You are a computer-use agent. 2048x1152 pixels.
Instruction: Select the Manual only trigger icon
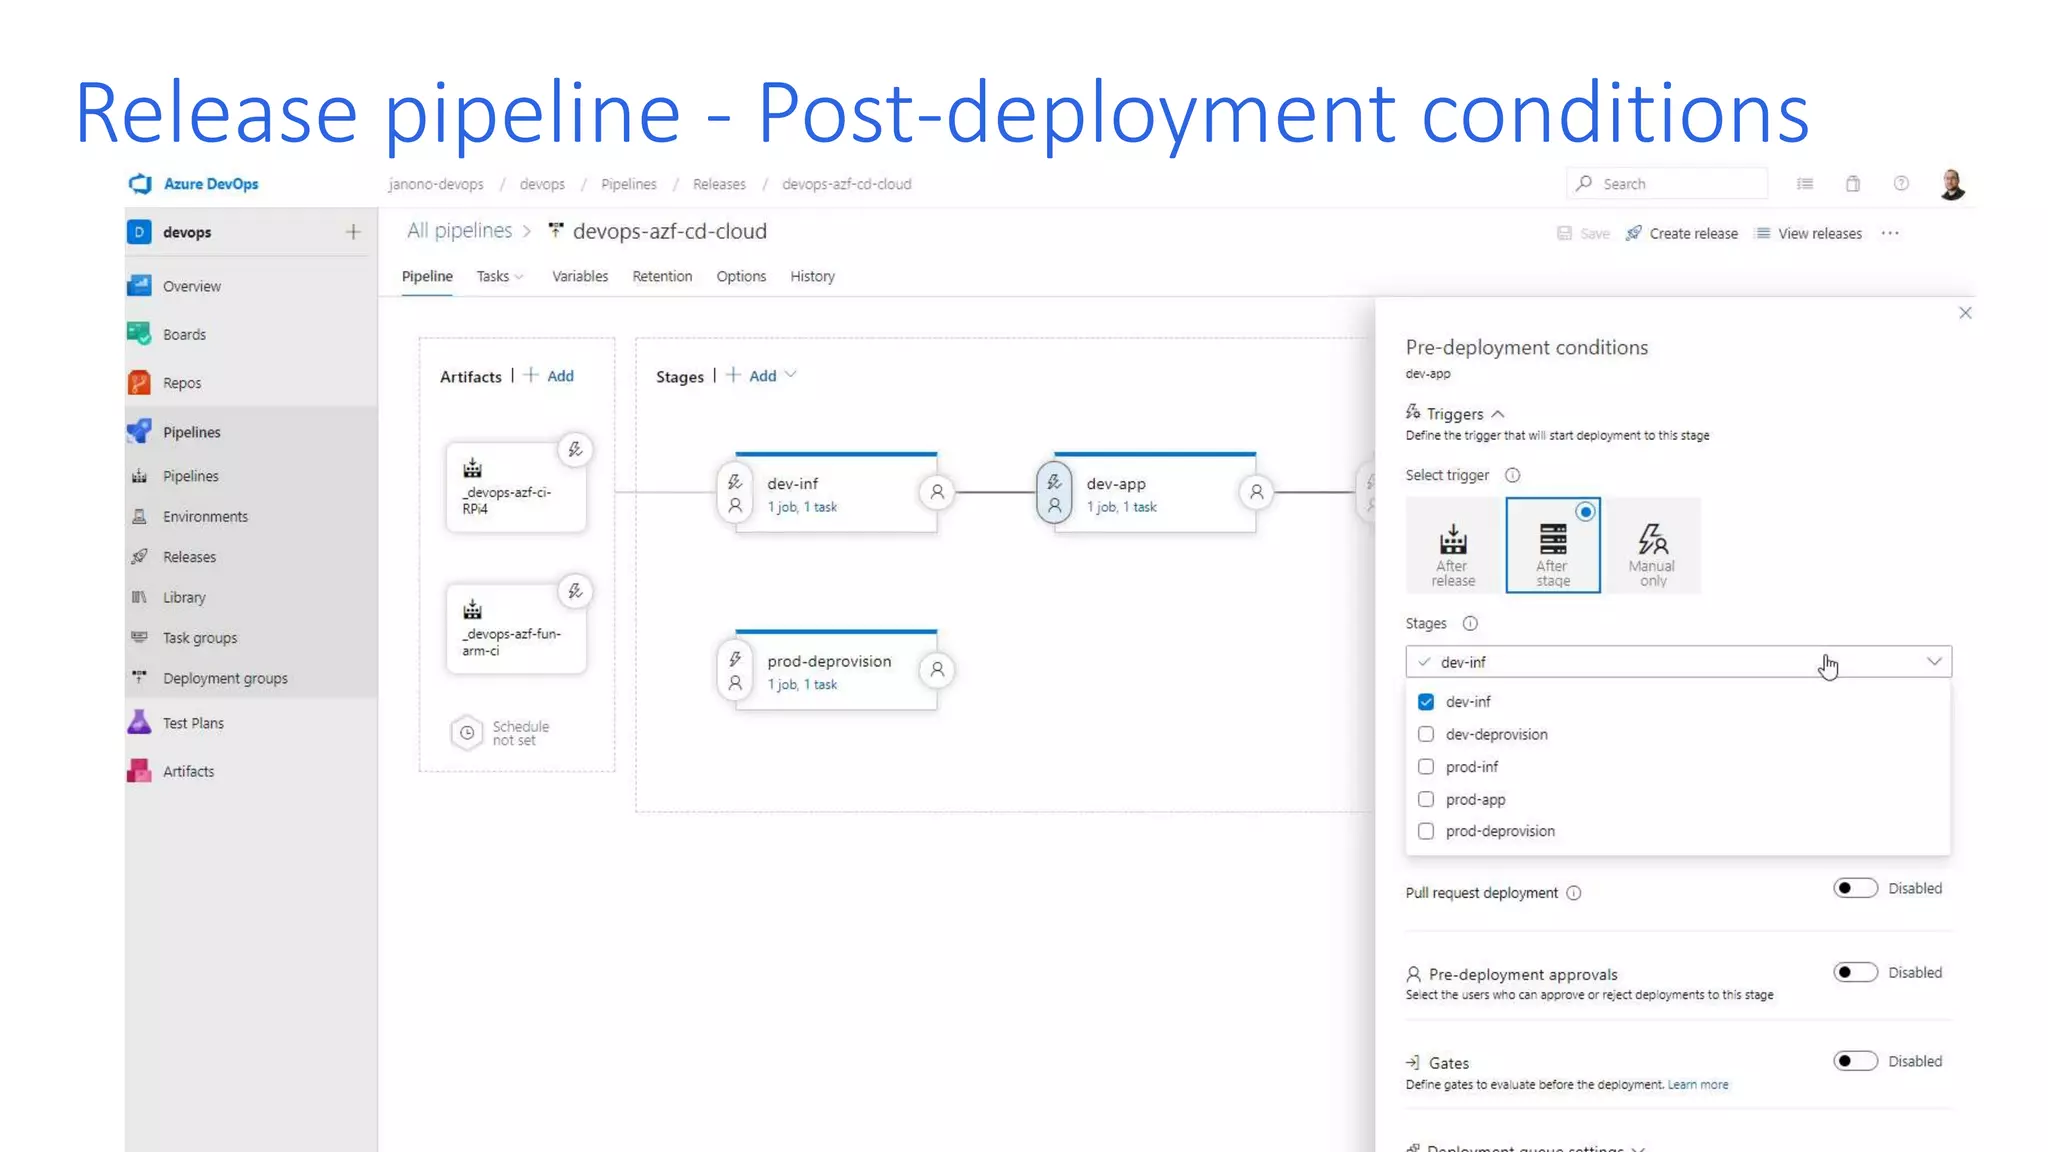(x=1652, y=540)
